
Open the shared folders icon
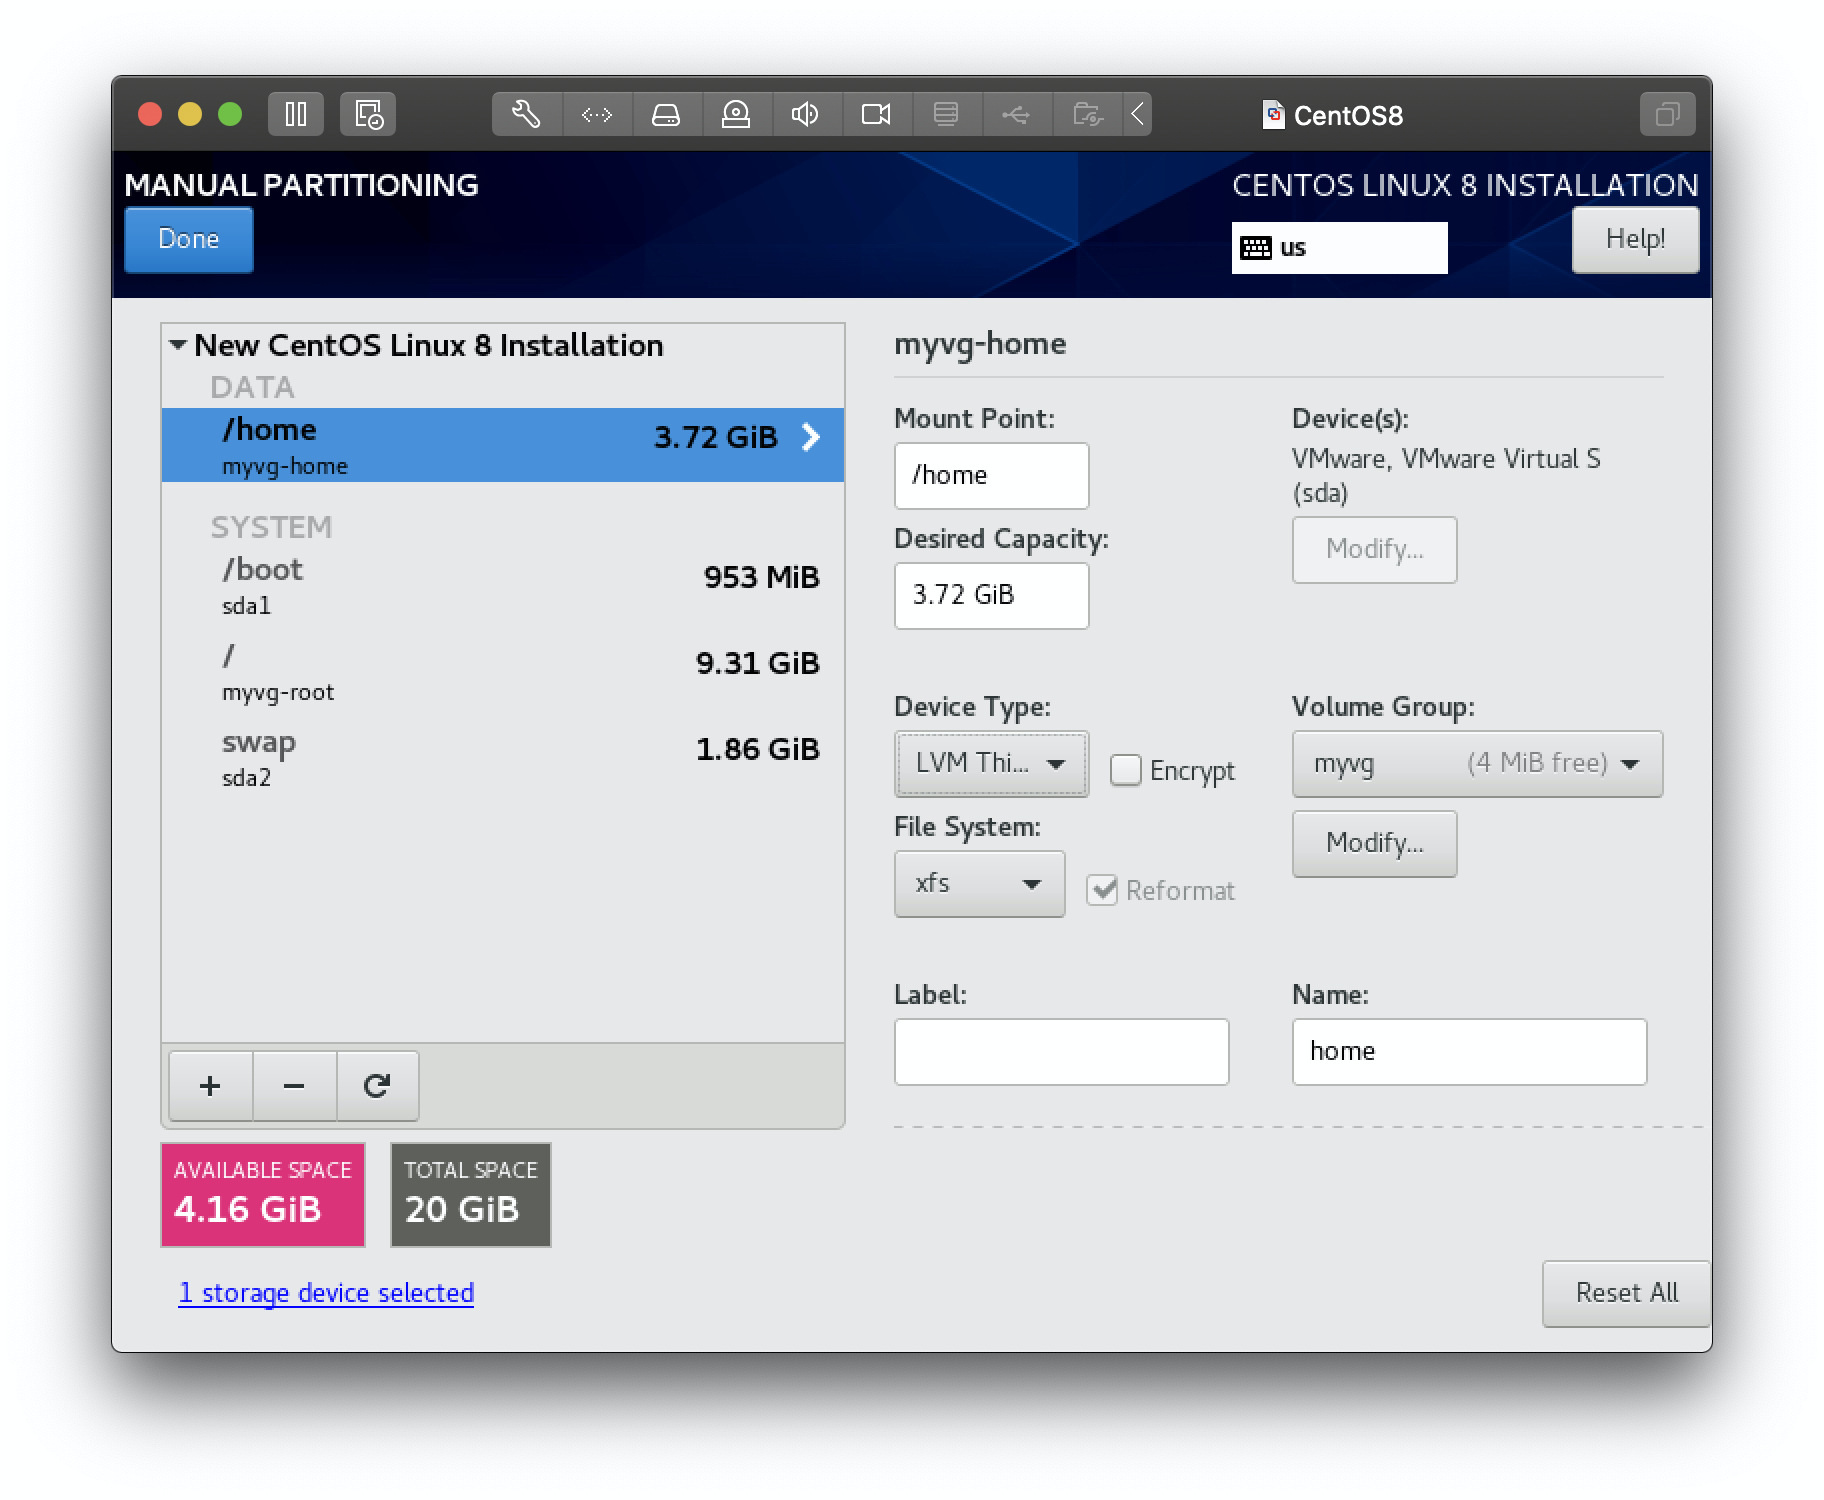(1087, 114)
